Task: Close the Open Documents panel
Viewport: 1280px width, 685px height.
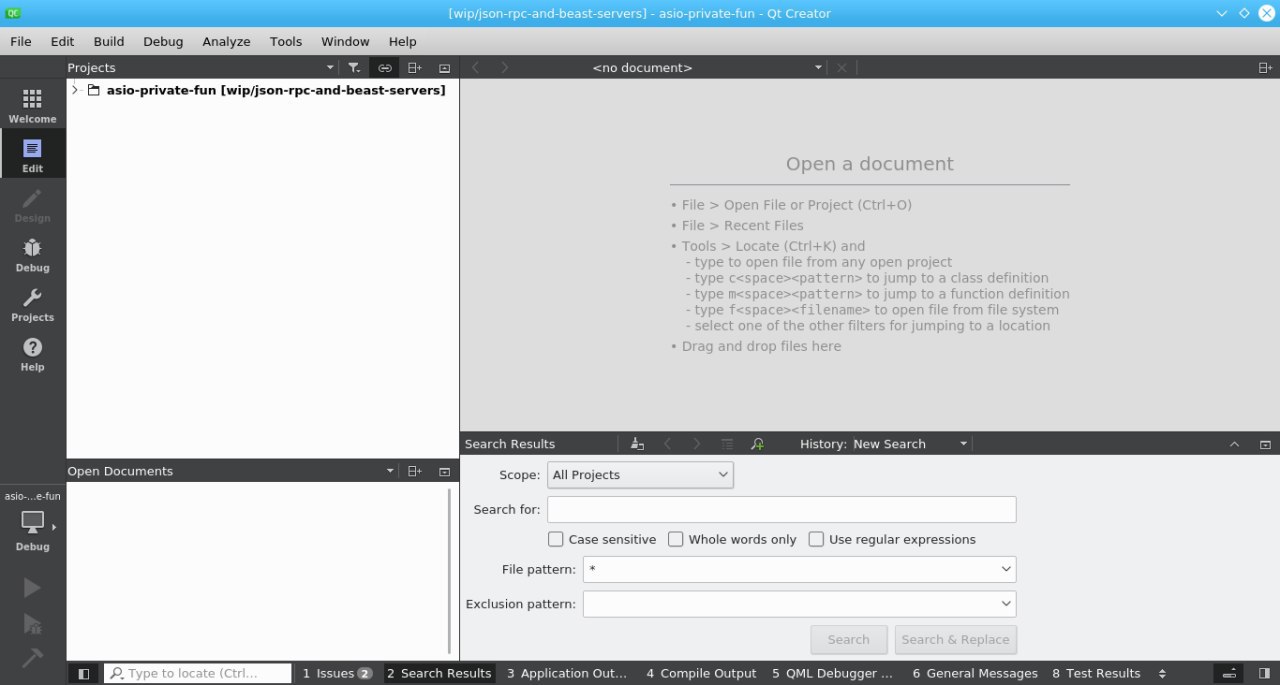Action: pos(445,471)
